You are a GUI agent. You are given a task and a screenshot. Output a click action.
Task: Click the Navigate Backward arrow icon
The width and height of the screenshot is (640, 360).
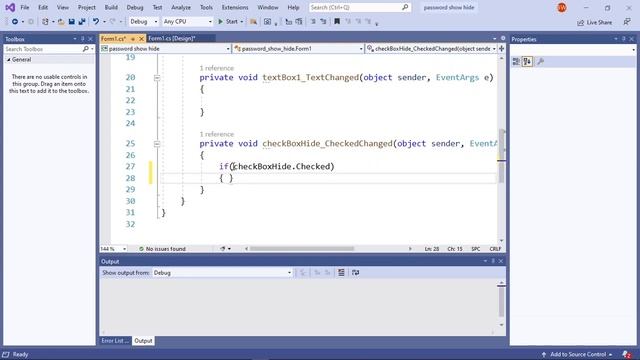(x=15, y=22)
